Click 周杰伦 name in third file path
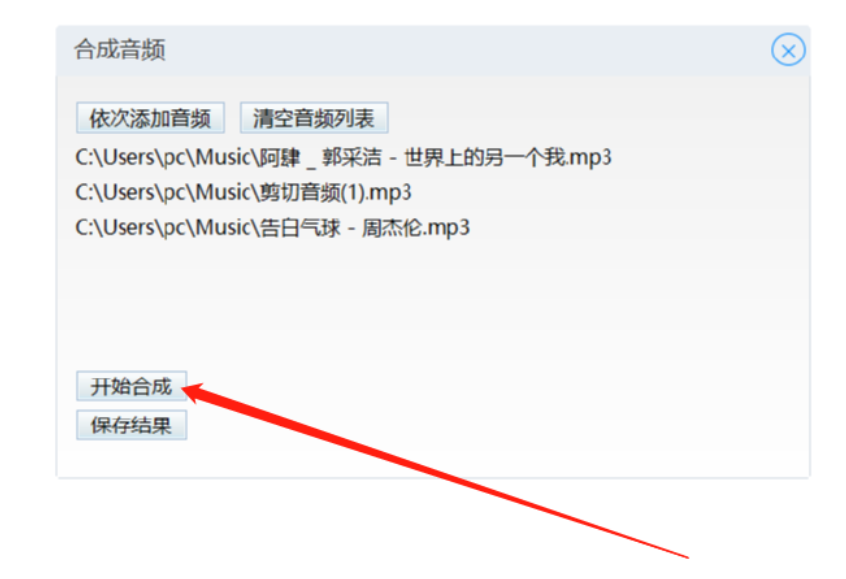This screenshot has height=579, width=846. (391, 228)
